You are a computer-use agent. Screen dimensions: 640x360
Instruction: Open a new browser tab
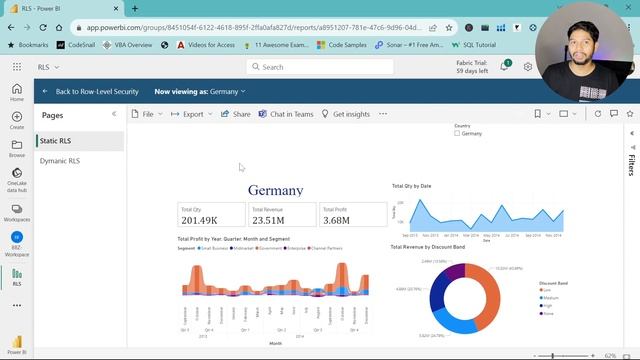135,9
